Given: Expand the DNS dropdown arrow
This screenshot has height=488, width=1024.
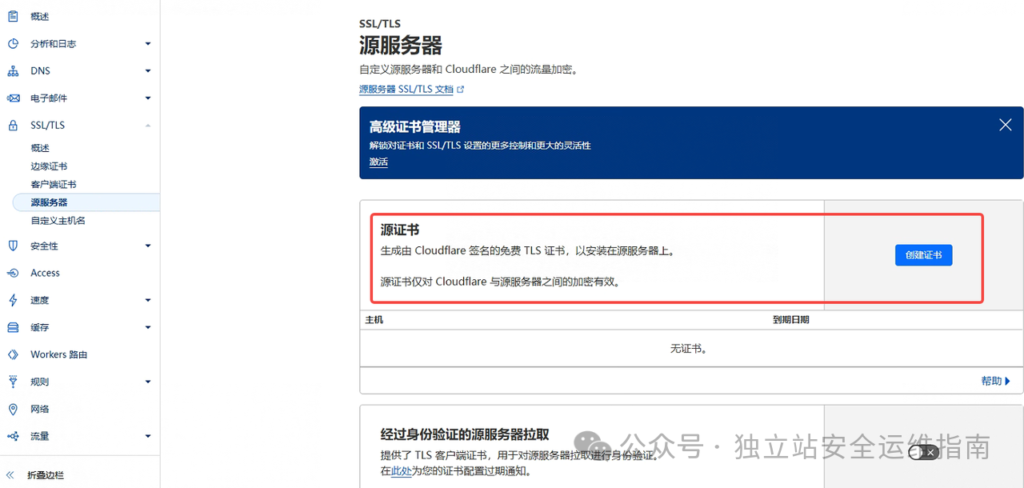Looking at the screenshot, I should pos(148,71).
